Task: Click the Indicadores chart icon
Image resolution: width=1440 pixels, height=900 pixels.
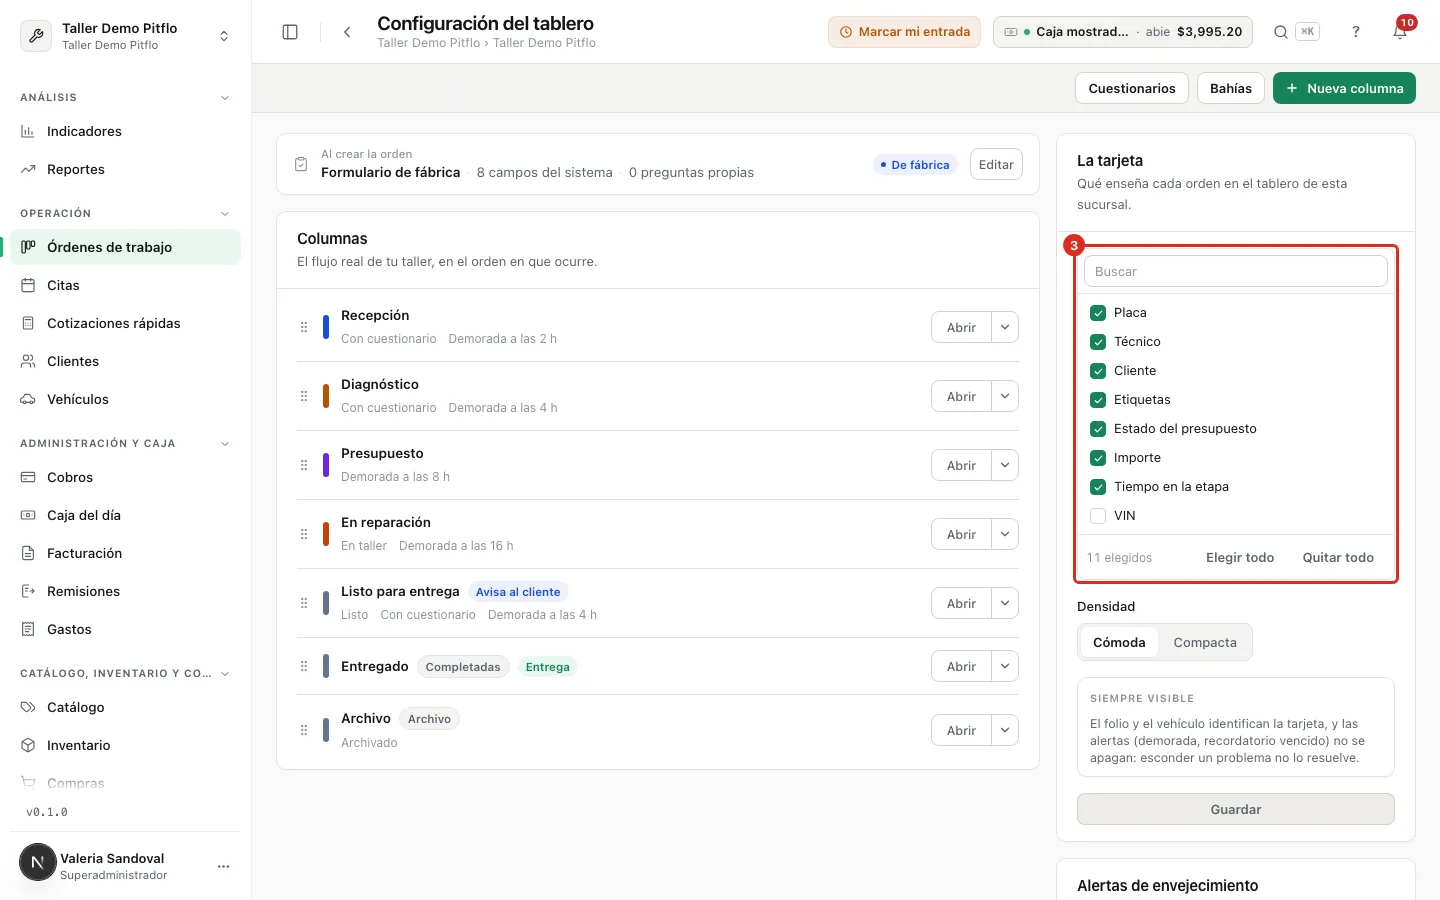Action: pyautogui.click(x=28, y=131)
